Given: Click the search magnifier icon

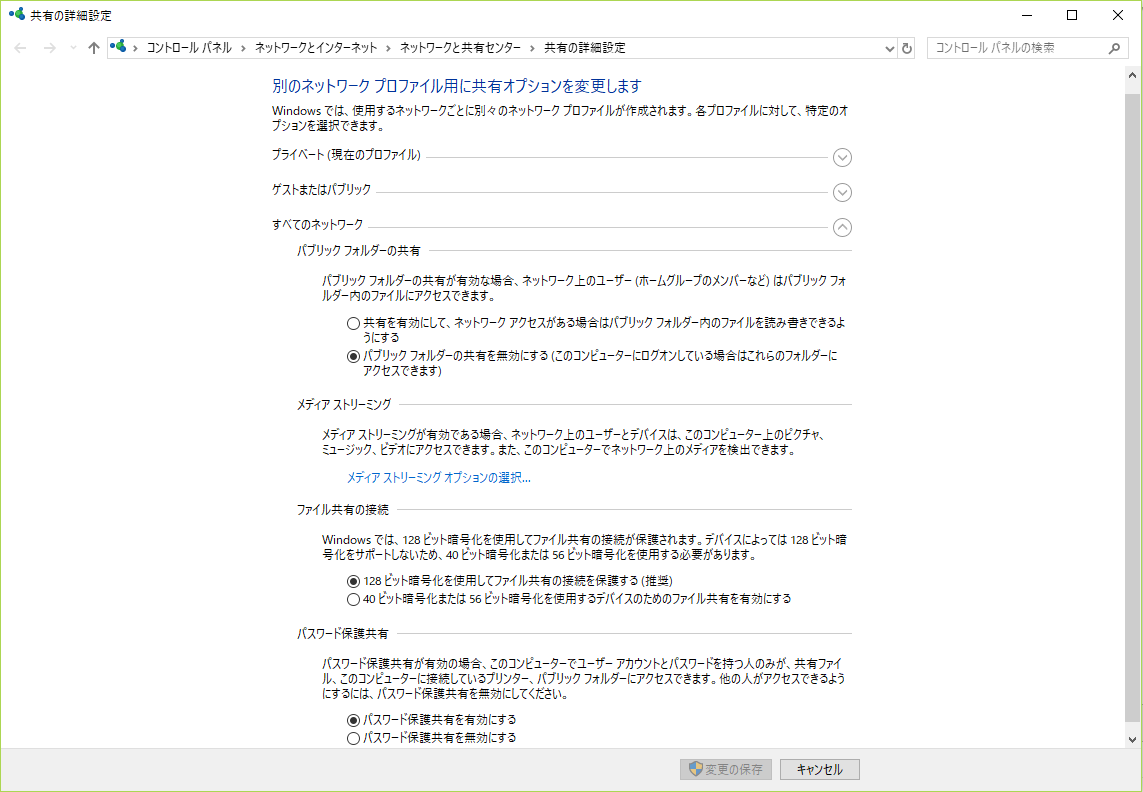Looking at the screenshot, I should pos(1113,47).
